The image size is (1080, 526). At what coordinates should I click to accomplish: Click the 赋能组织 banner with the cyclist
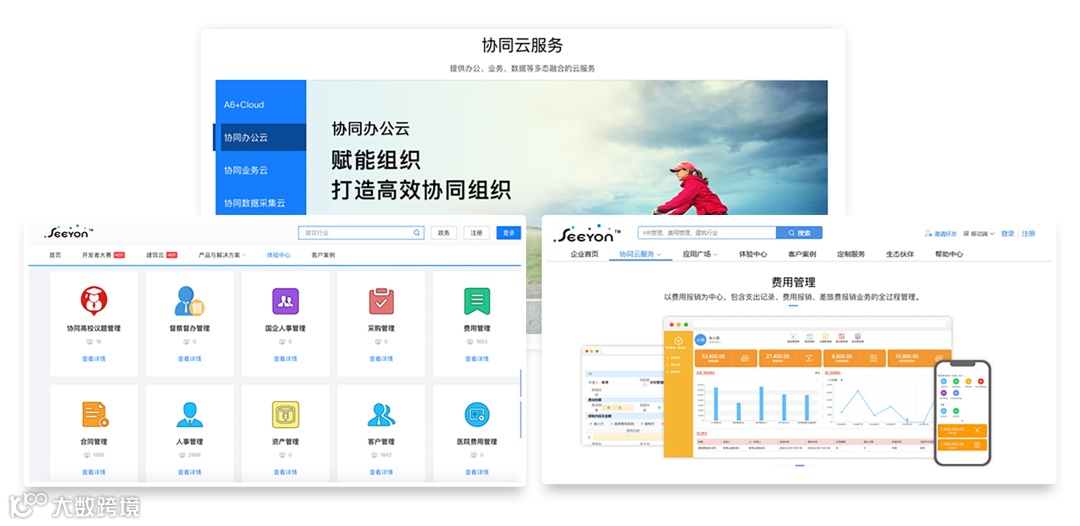567,149
